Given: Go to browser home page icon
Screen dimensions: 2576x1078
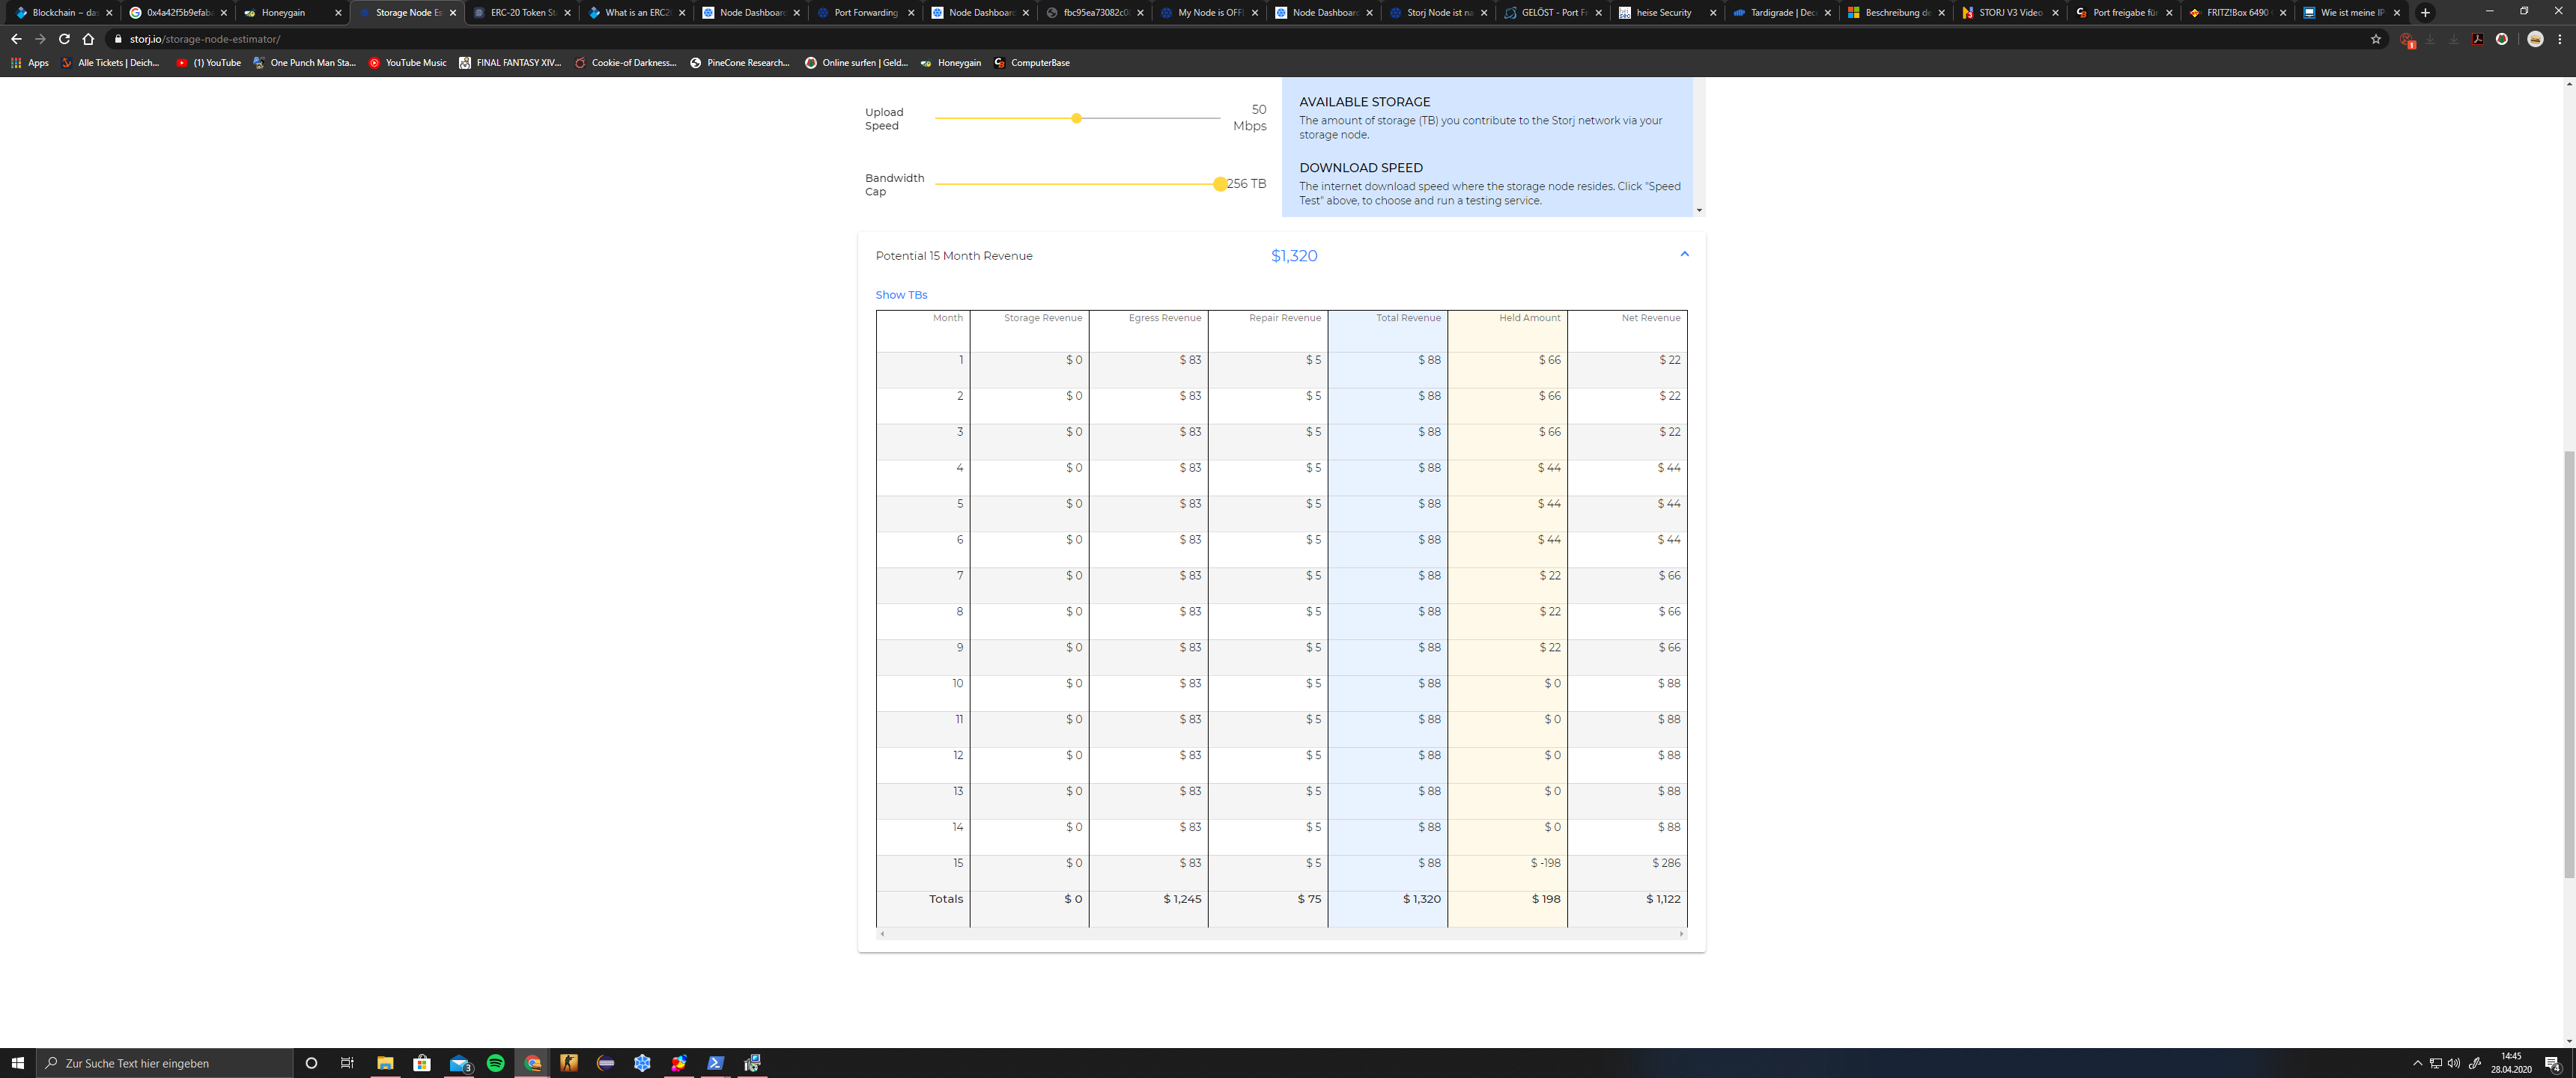Looking at the screenshot, I should [88, 39].
